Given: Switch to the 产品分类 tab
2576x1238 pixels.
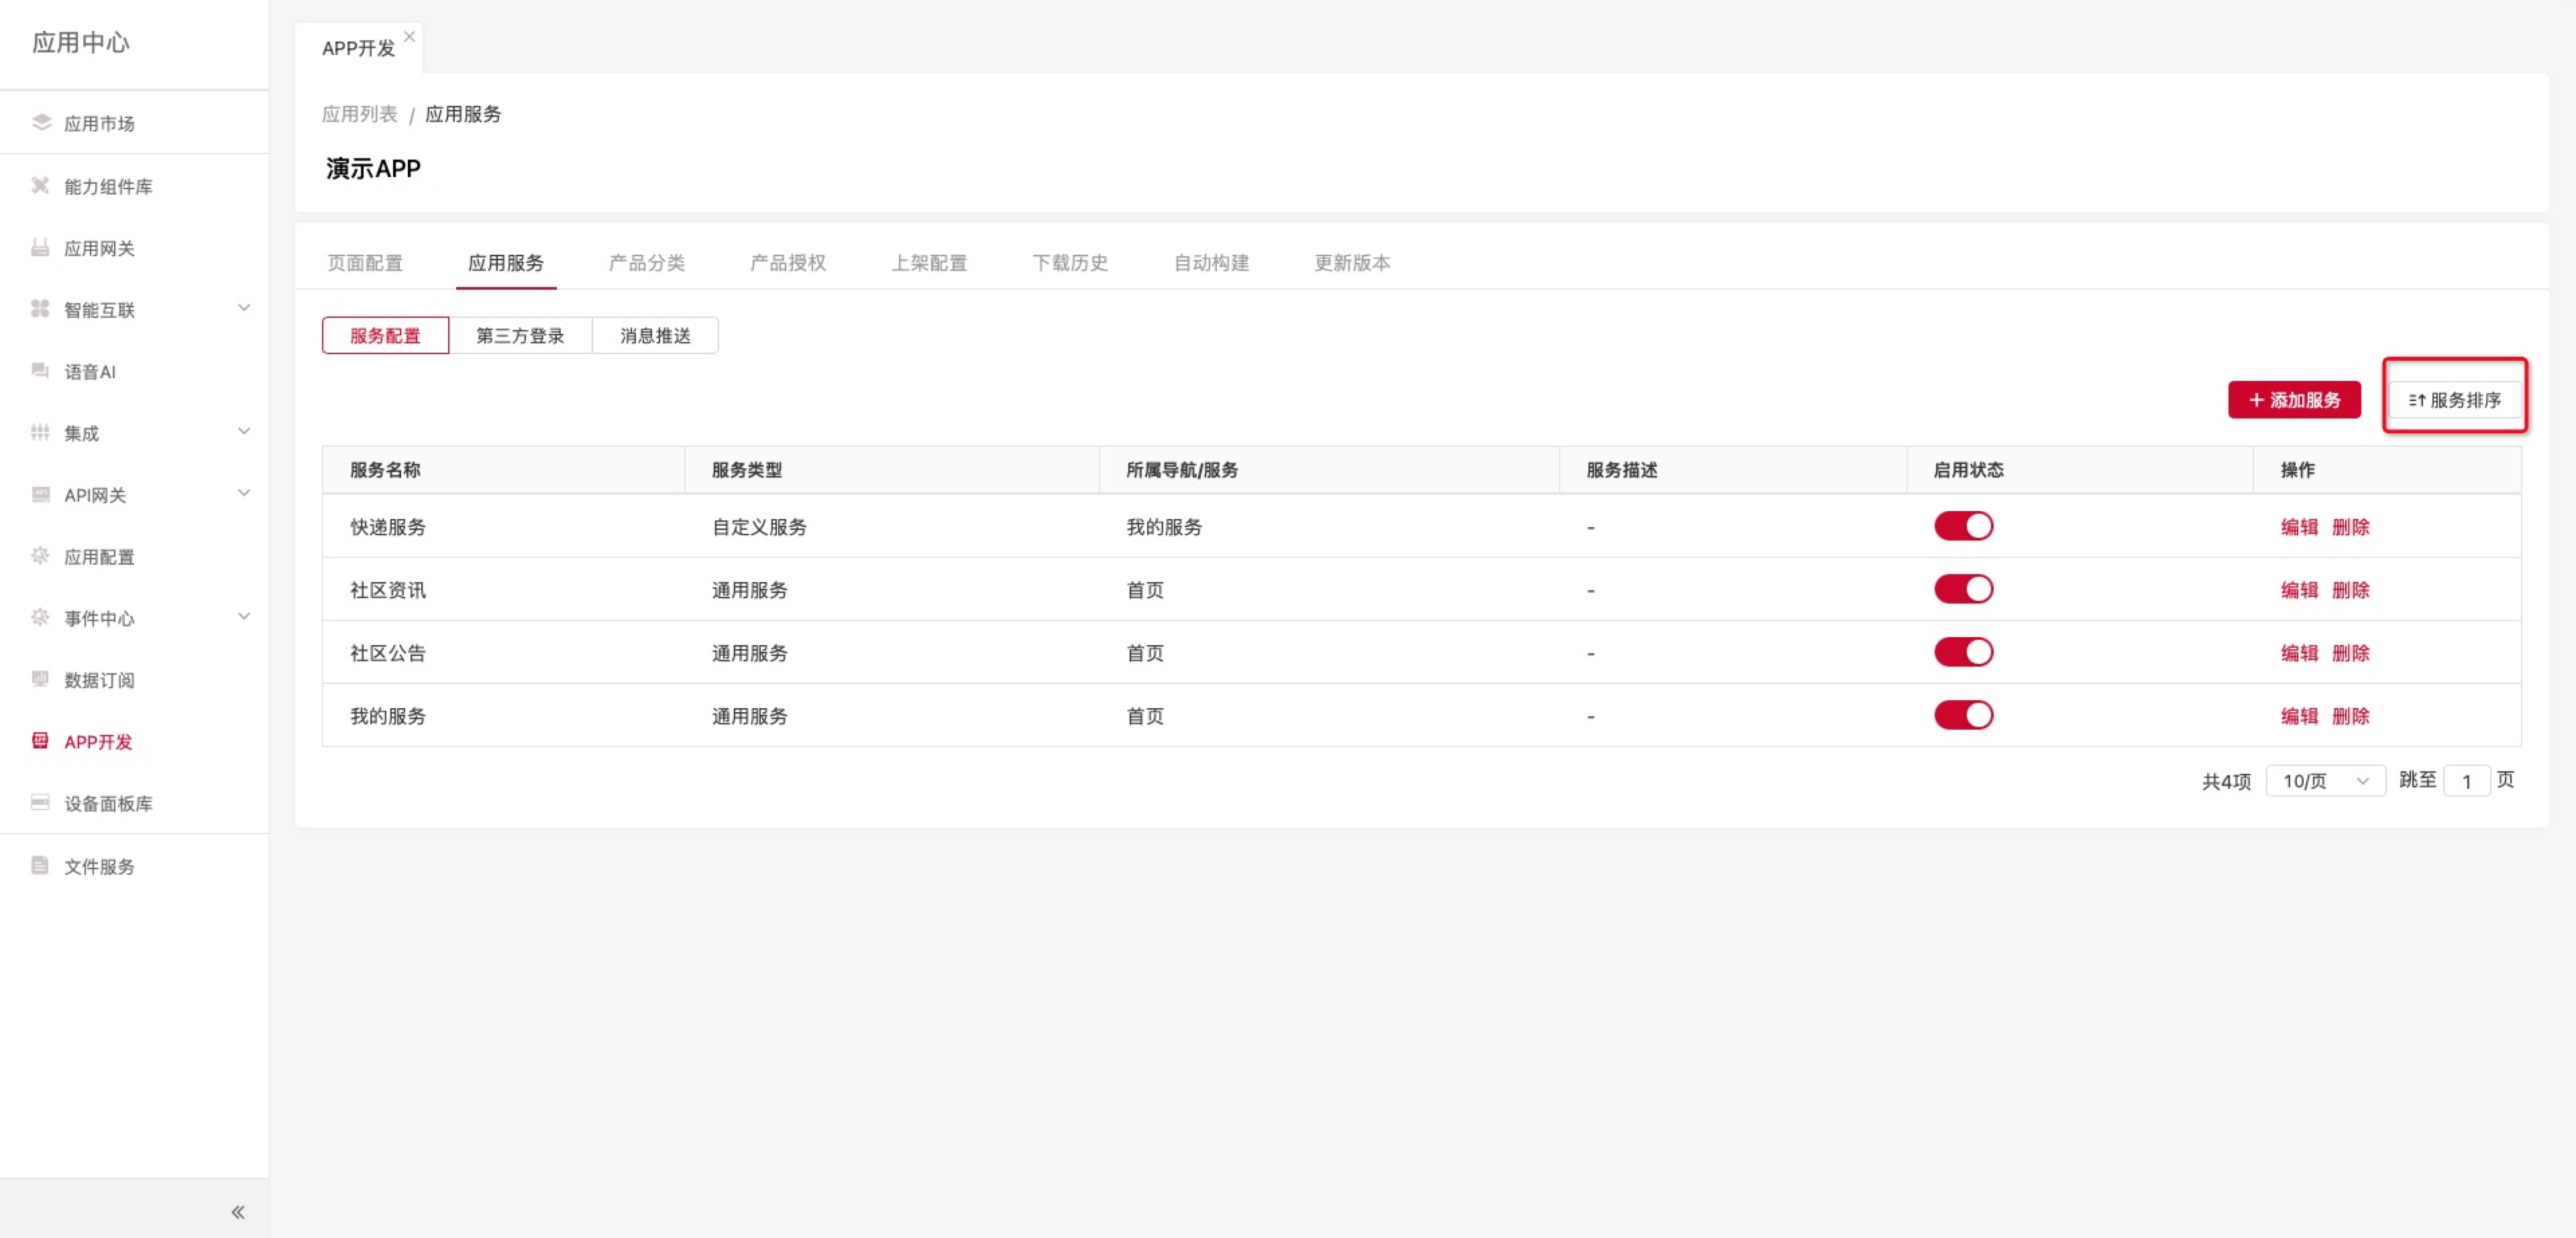Looking at the screenshot, I should coord(646,263).
